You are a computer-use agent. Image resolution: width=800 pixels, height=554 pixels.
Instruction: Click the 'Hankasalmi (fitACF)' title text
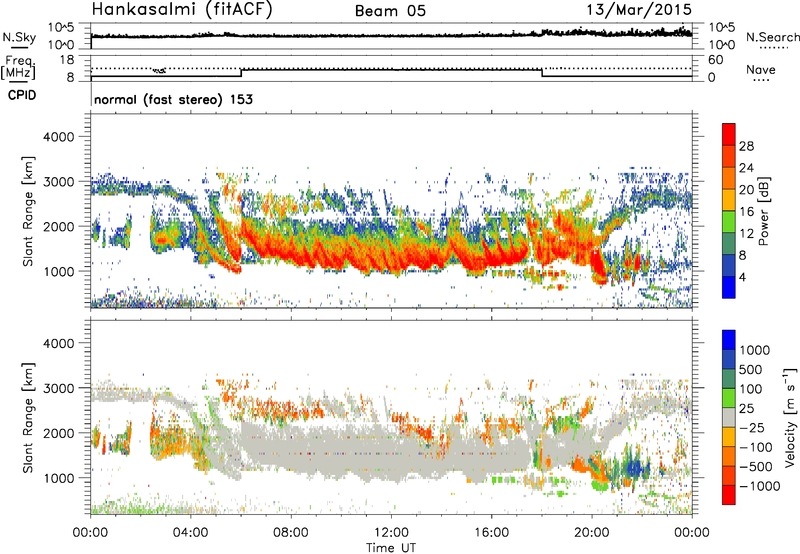(x=182, y=10)
